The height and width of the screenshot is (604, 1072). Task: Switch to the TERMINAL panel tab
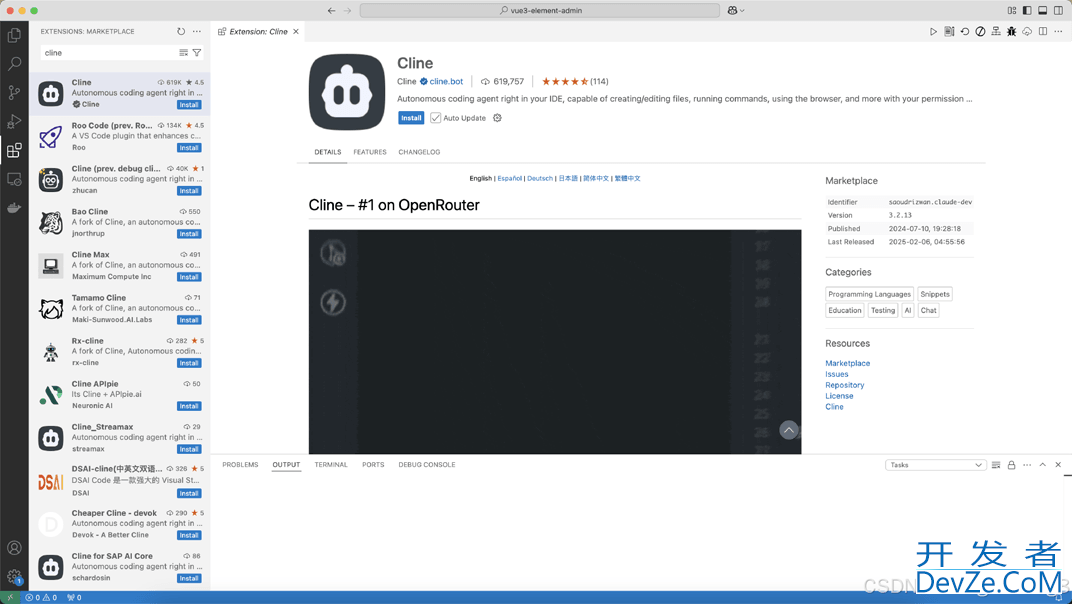(x=331, y=465)
